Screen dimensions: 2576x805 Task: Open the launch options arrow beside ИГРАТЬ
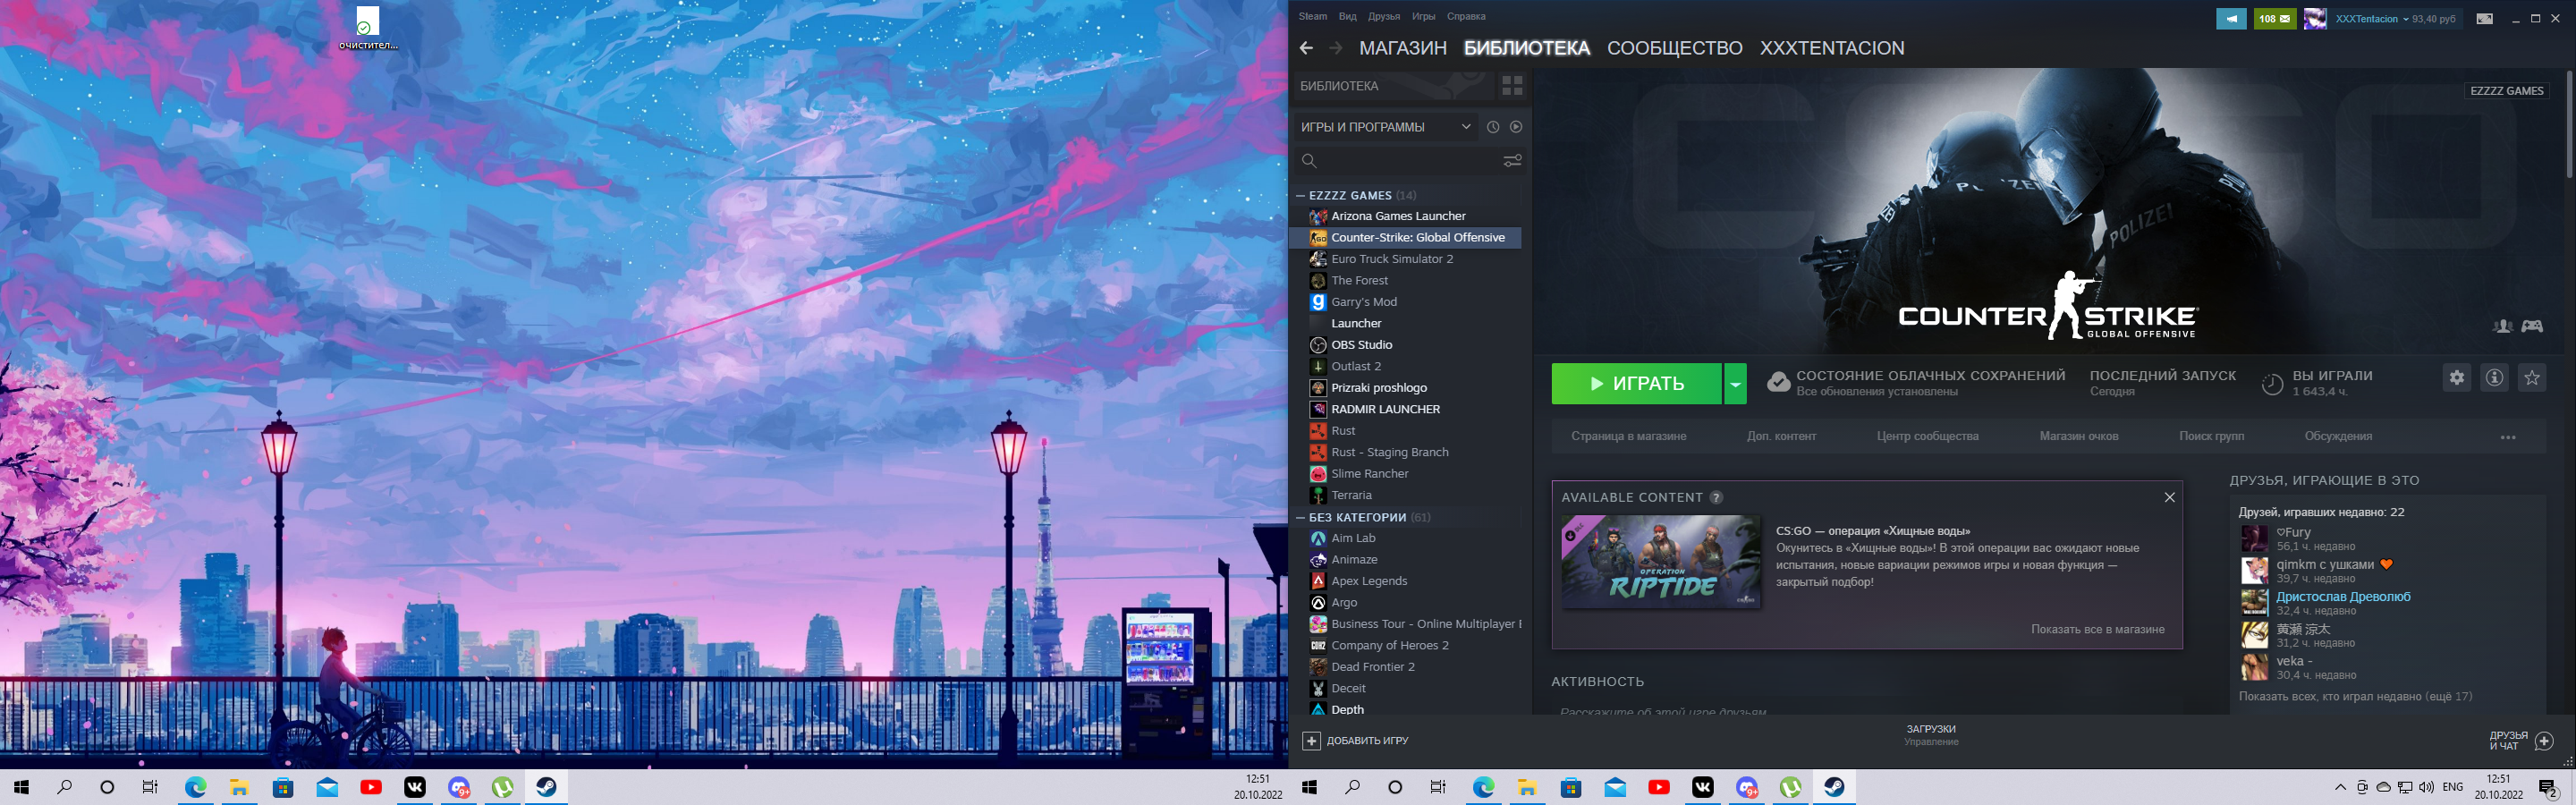[x=1735, y=384]
